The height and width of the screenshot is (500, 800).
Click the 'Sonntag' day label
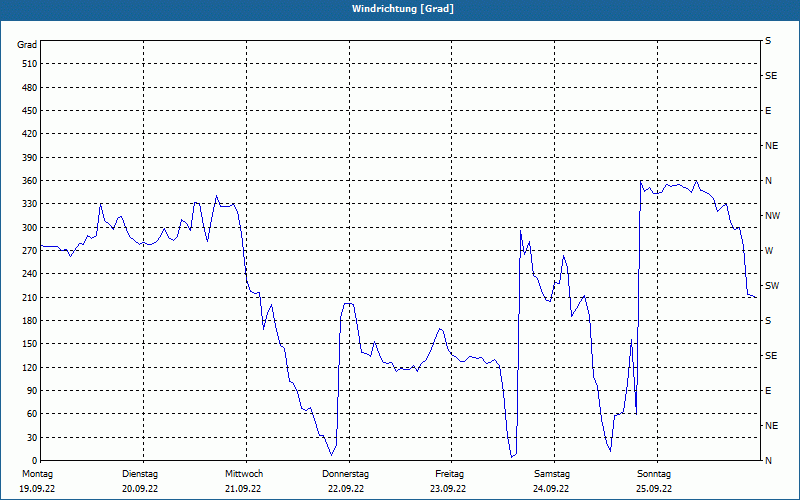click(654, 474)
